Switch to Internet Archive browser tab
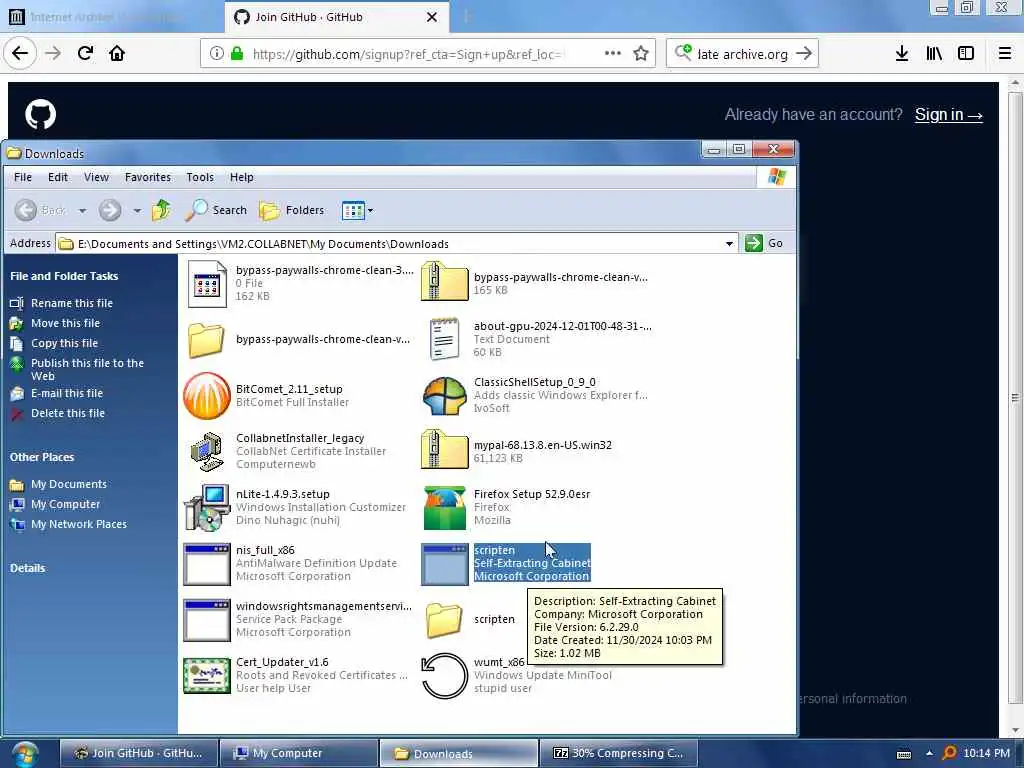The height and width of the screenshot is (768, 1024). pos(112,17)
